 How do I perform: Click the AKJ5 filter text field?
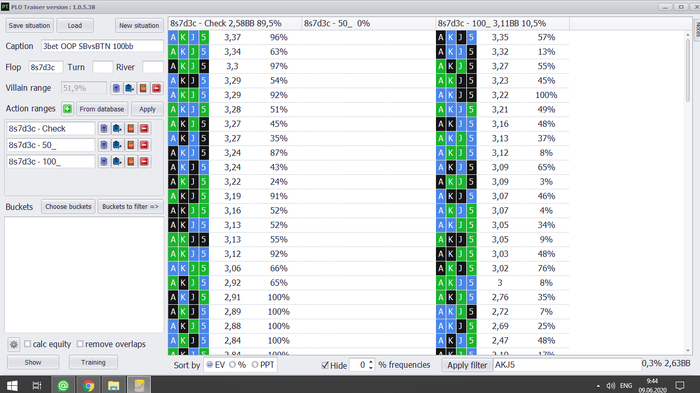click(567, 365)
